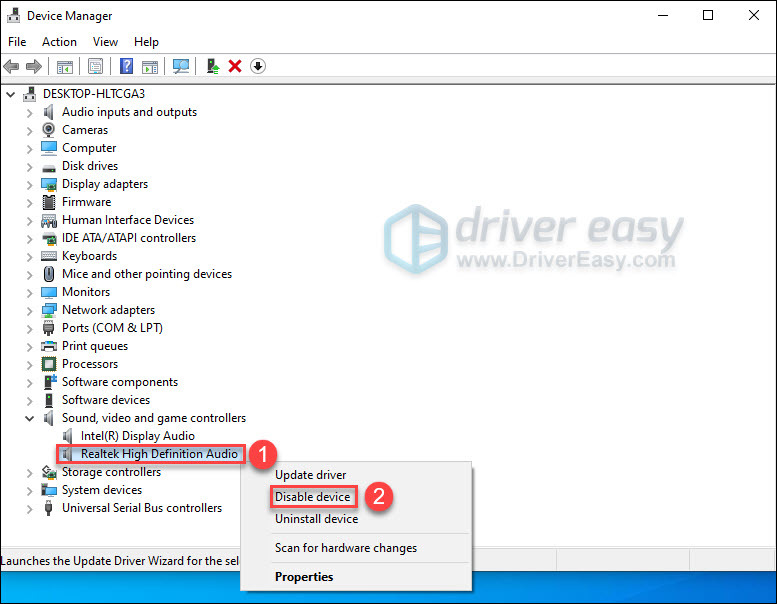
Task: Expand the Network adapters node
Action: tap(29, 310)
